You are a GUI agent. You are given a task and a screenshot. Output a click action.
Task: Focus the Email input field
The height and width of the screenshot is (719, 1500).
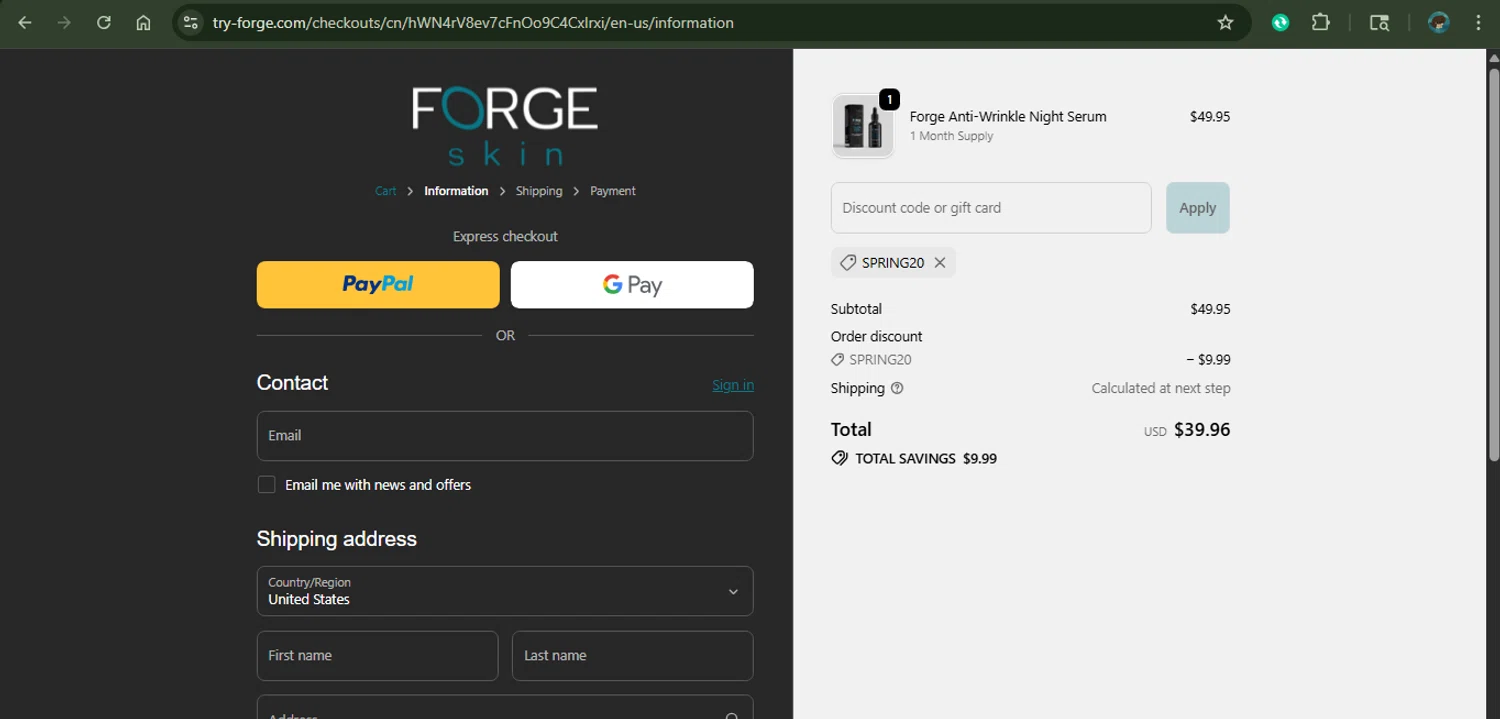tap(505, 436)
